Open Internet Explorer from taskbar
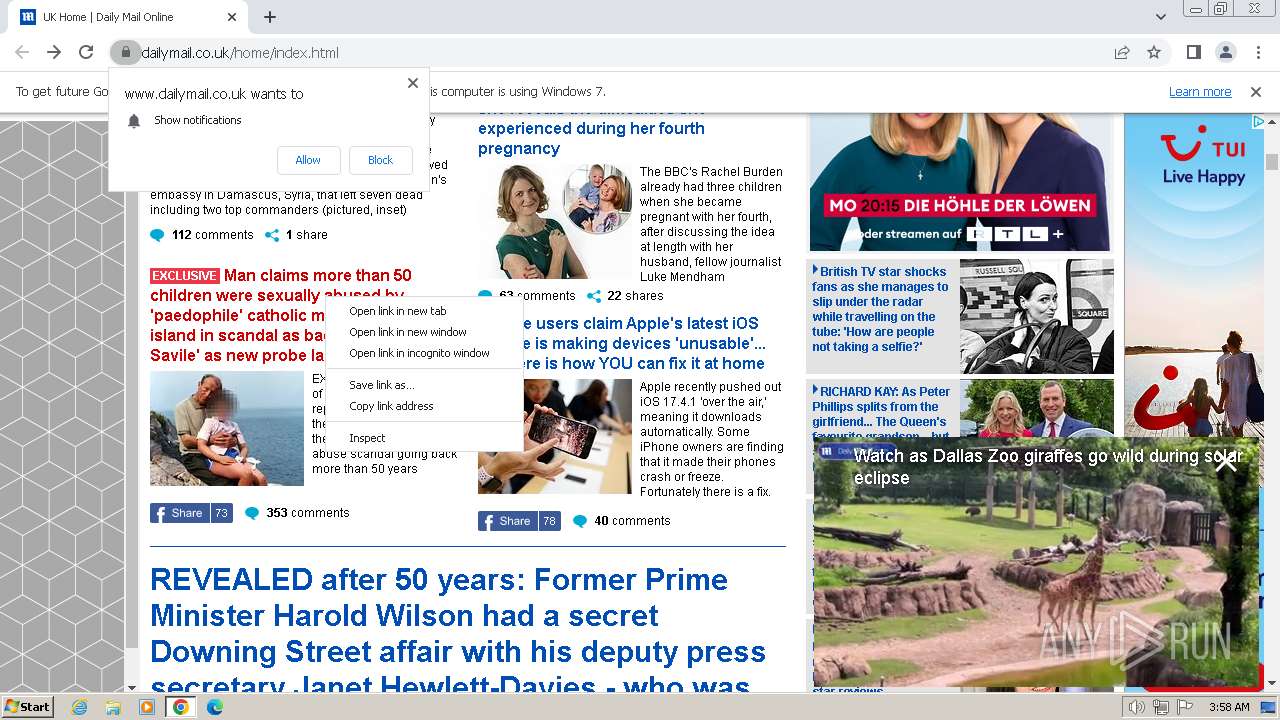The image size is (1280, 720). tap(79, 707)
